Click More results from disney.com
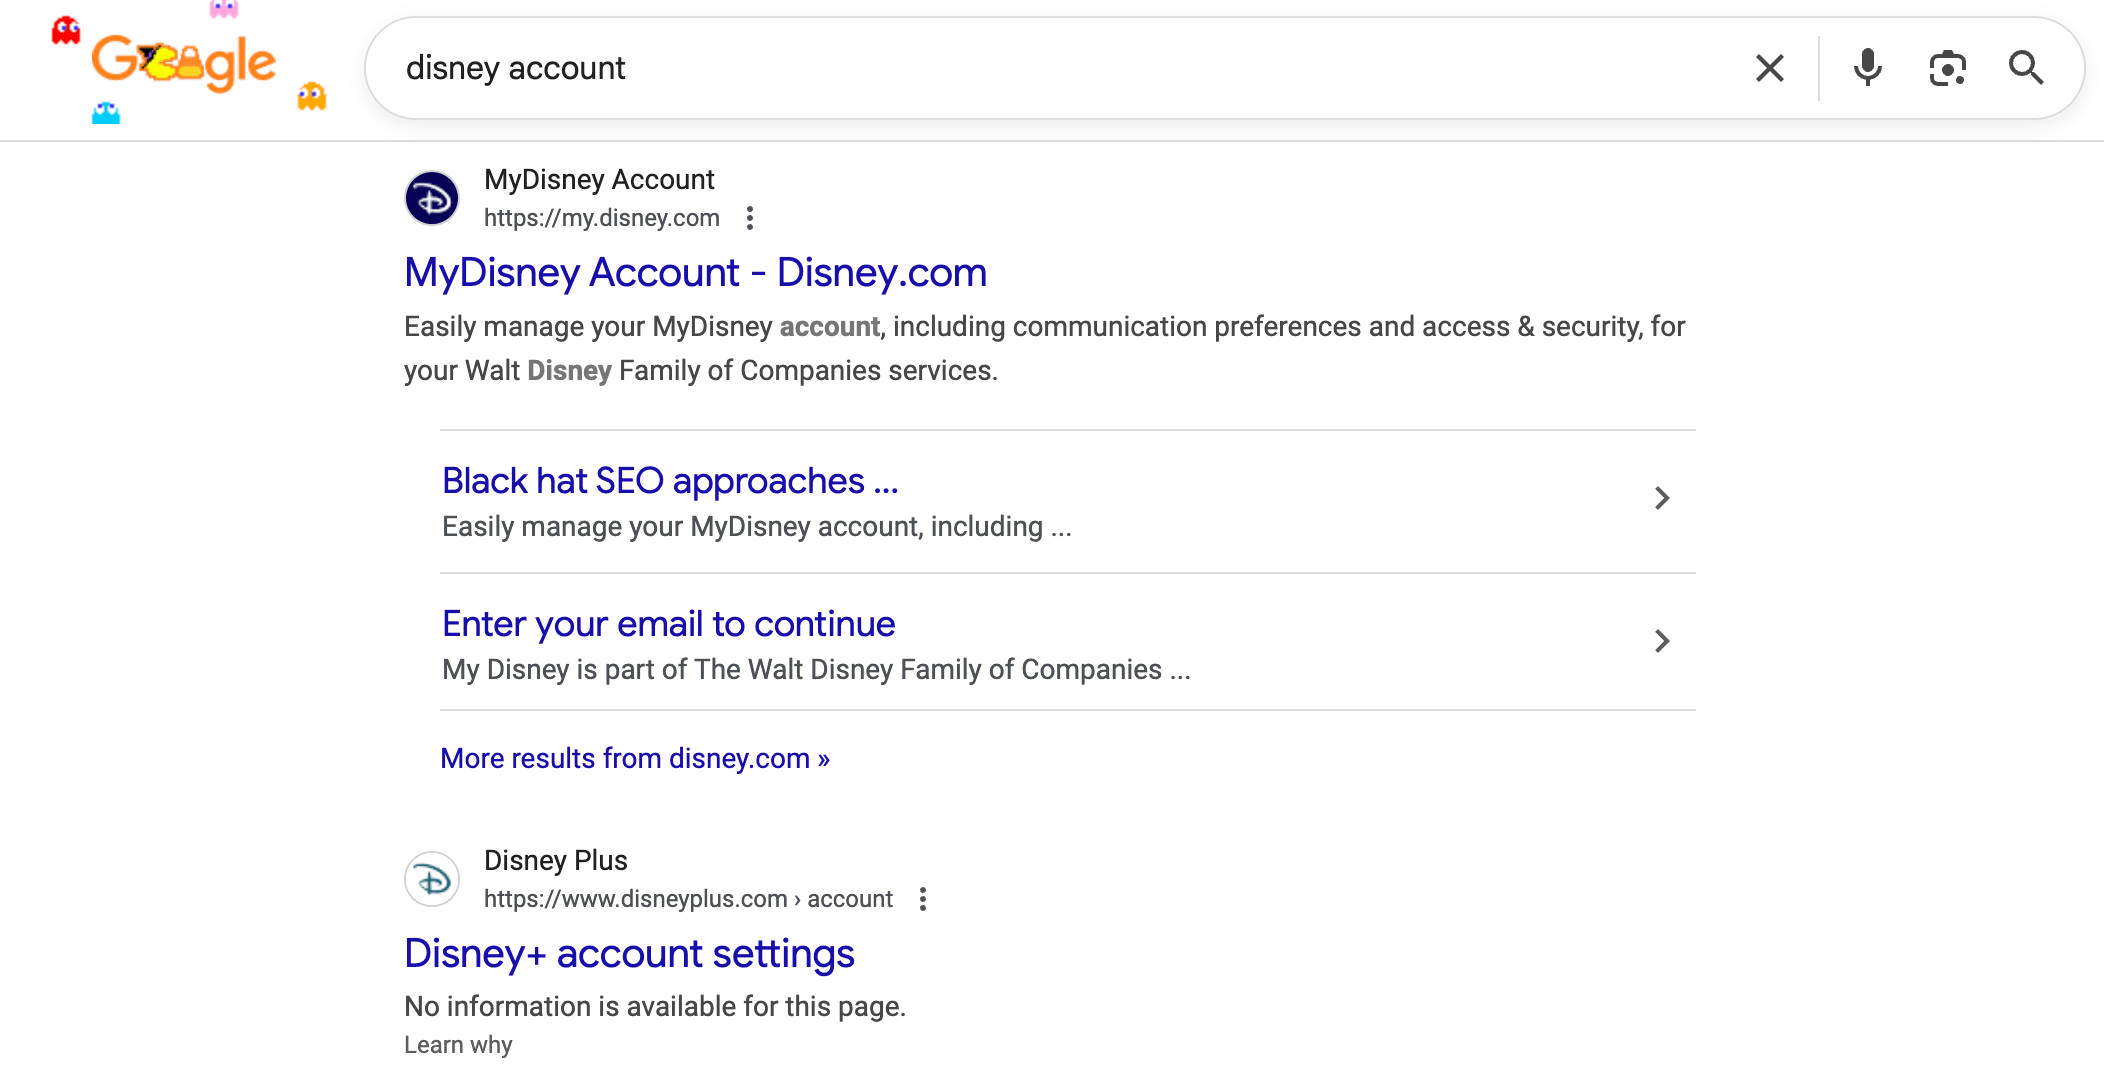Image resolution: width=2104 pixels, height=1092 pixels. pyautogui.click(x=634, y=758)
